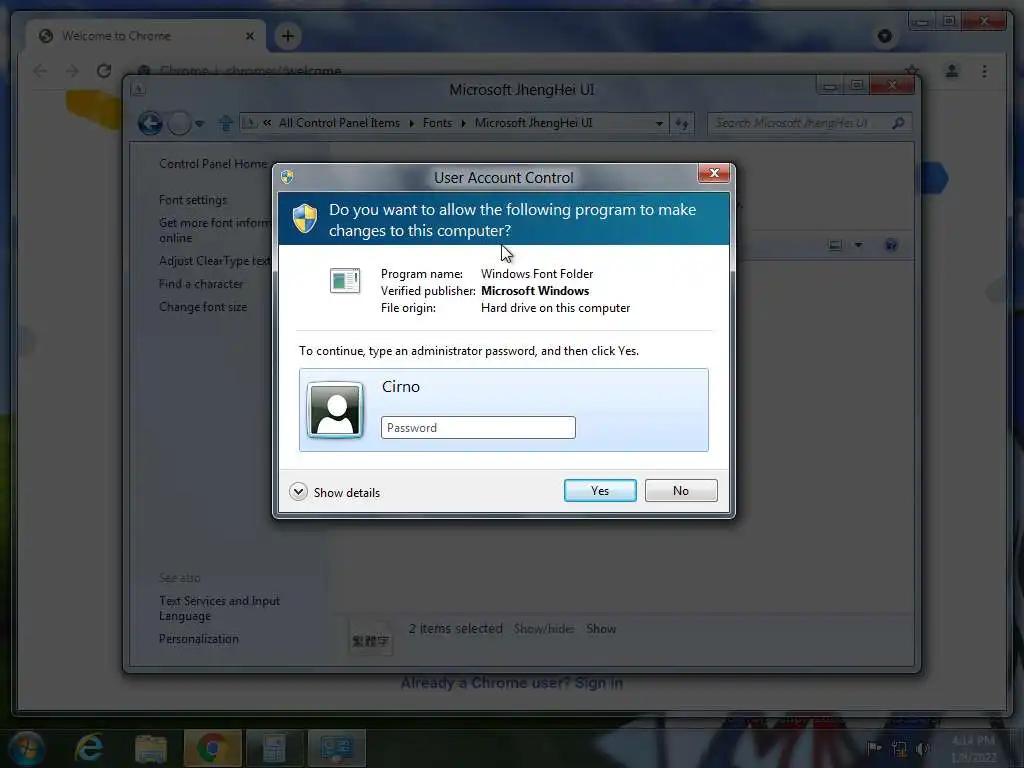Click the taskbar clock
This screenshot has width=1024, height=768.
click(973, 748)
